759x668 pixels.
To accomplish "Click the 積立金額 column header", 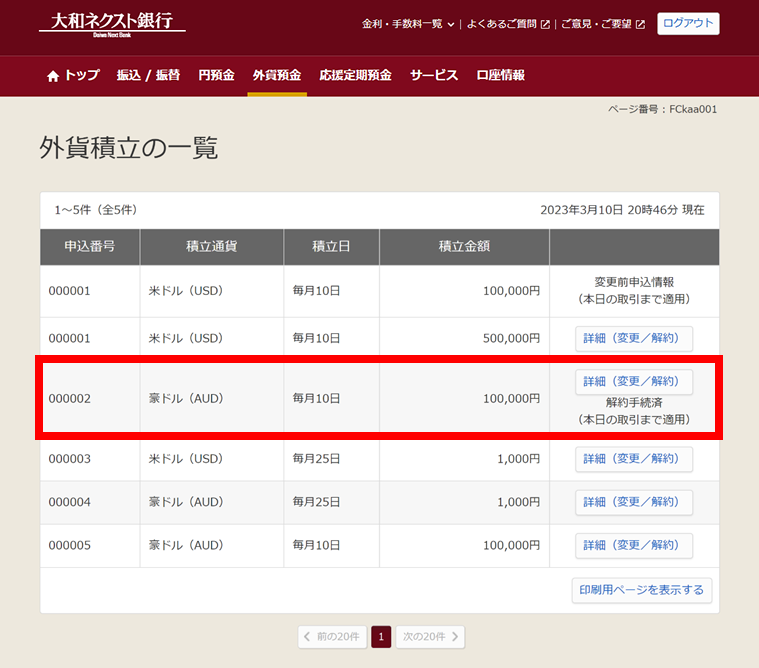I will 464,246.
